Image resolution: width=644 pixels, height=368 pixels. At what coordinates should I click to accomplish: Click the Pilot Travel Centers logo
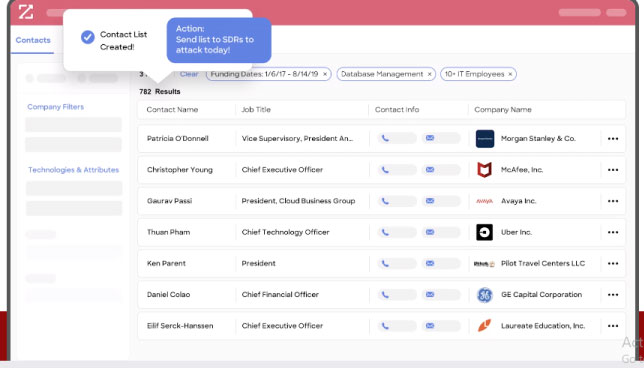485,264
